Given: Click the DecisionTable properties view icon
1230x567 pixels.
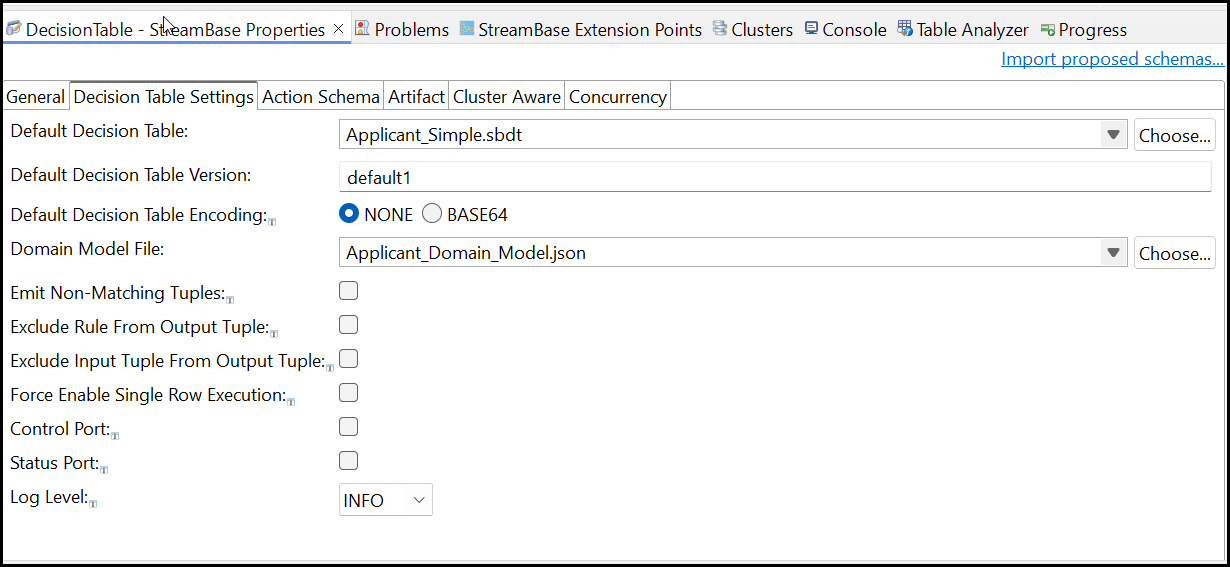Looking at the screenshot, I should point(14,29).
